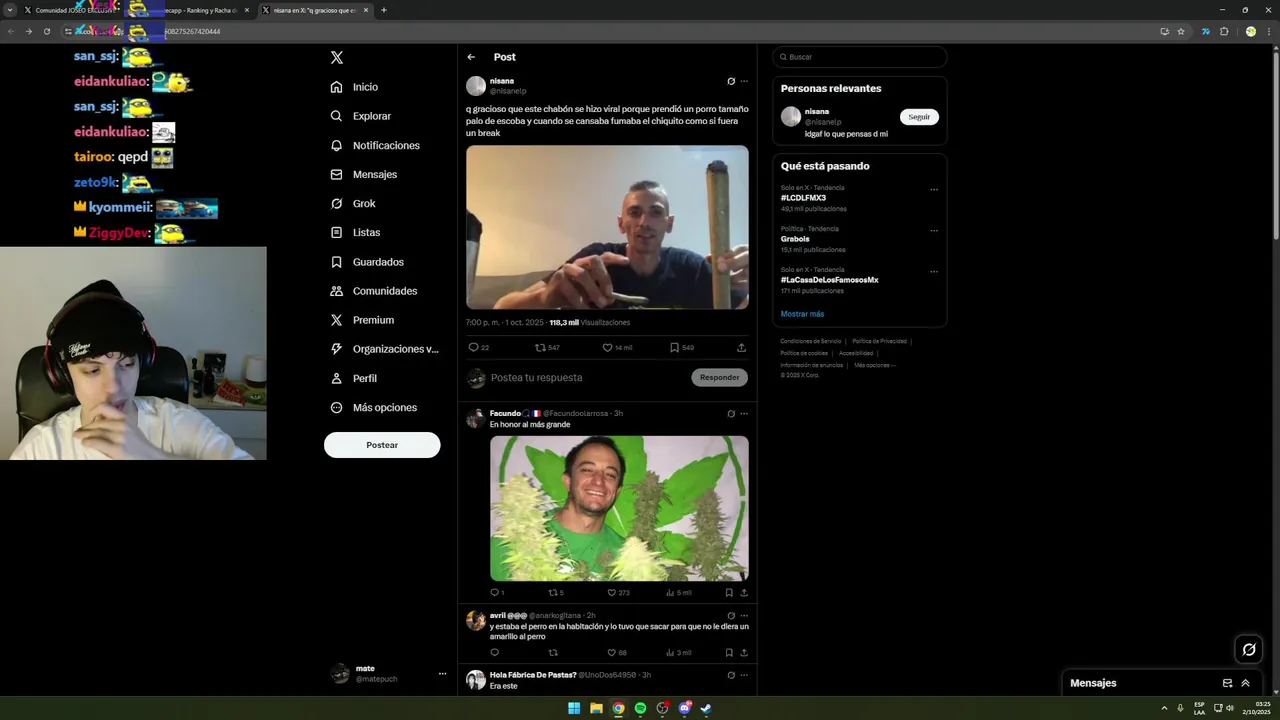Bookmark Facundo's reply
This screenshot has height=720, width=1280.
pyautogui.click(x=729, y=592)
